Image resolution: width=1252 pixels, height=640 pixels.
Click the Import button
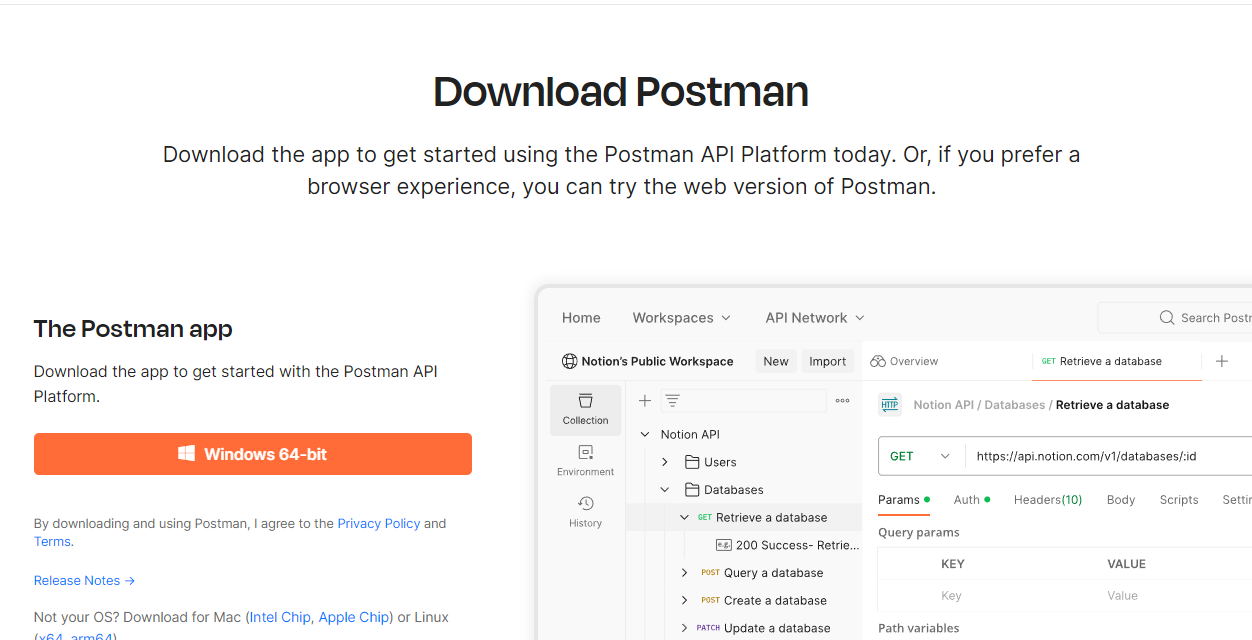coord(827,361)
